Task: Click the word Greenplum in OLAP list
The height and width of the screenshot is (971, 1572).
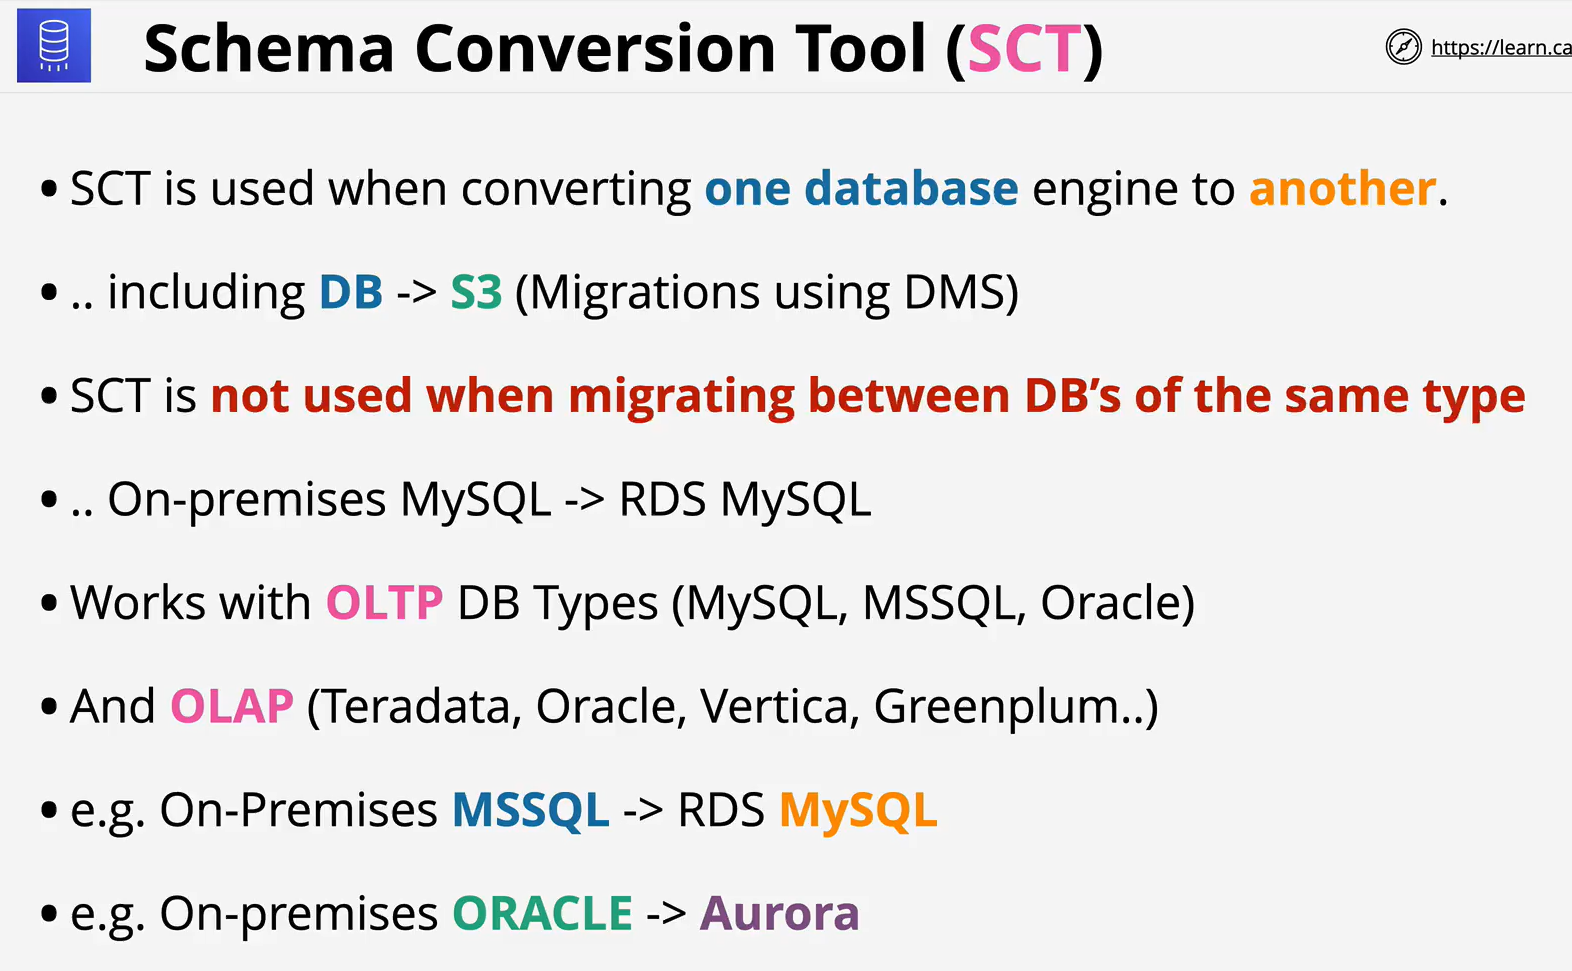Action: 1002,708
